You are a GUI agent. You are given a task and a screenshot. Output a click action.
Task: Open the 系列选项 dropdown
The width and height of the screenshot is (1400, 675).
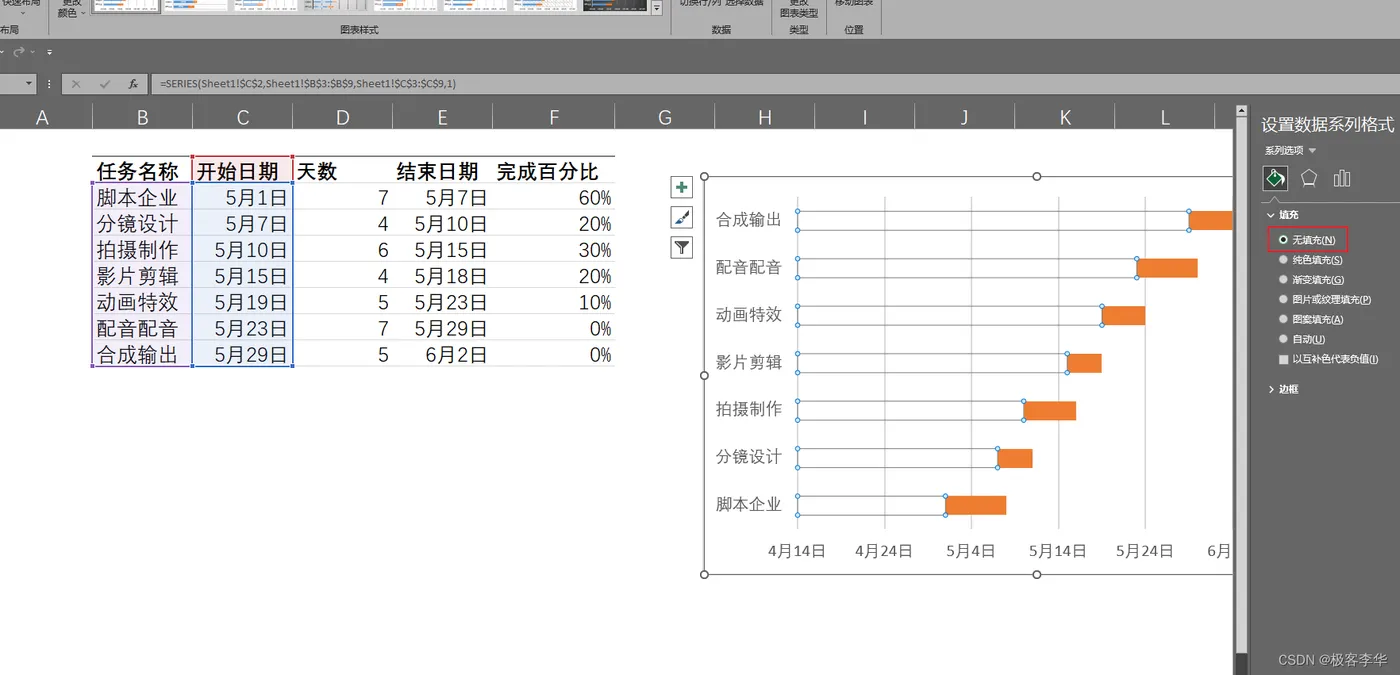point(1290,151)
